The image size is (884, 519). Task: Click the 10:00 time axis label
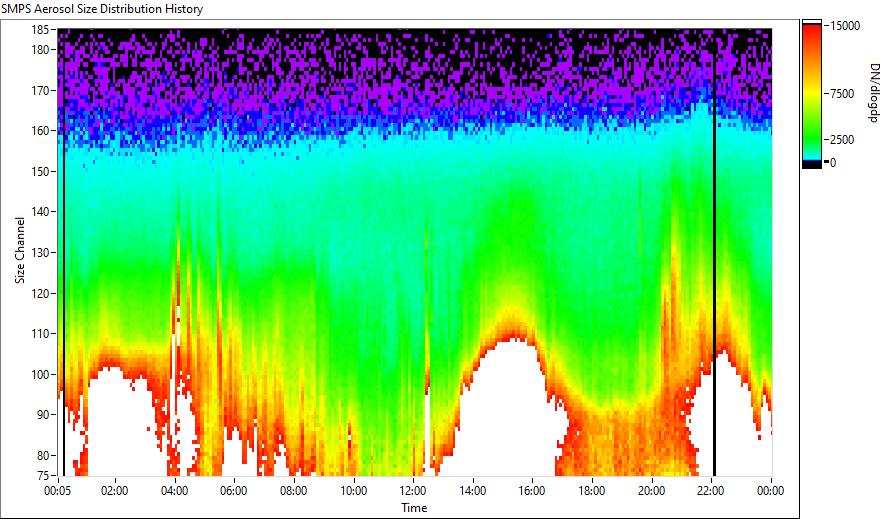353,491
